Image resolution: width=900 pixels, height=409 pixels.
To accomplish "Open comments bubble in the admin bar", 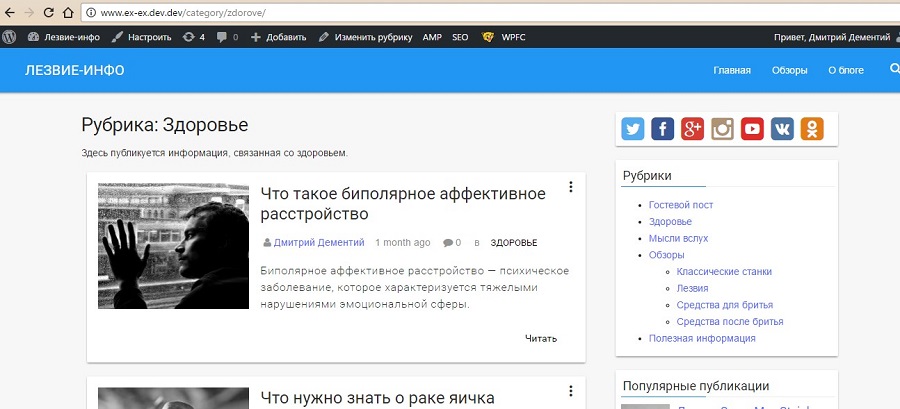I will (227, 37).
